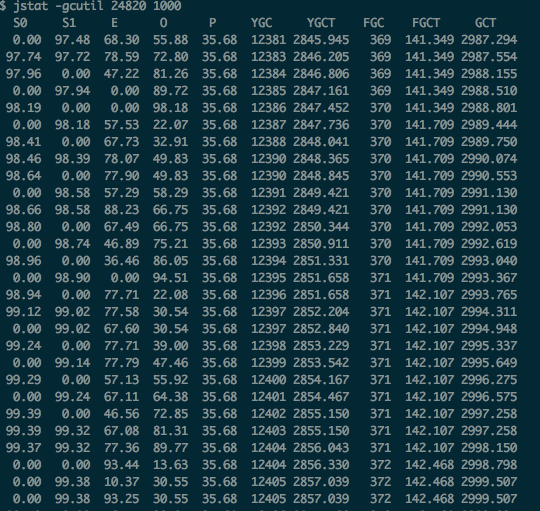This screenshot has height=511, width=540.
Task: Click the GCT column header
Action: click(x=486, y=23)
